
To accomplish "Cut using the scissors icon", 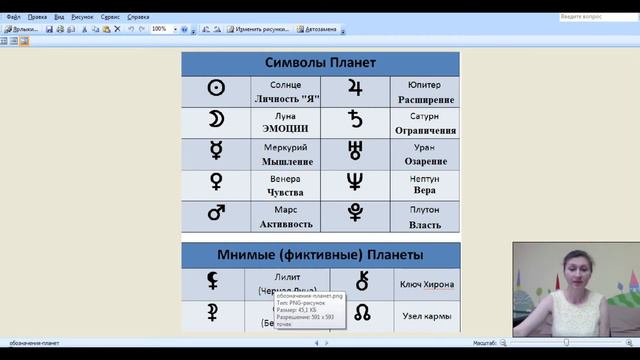I will [84, 29].
